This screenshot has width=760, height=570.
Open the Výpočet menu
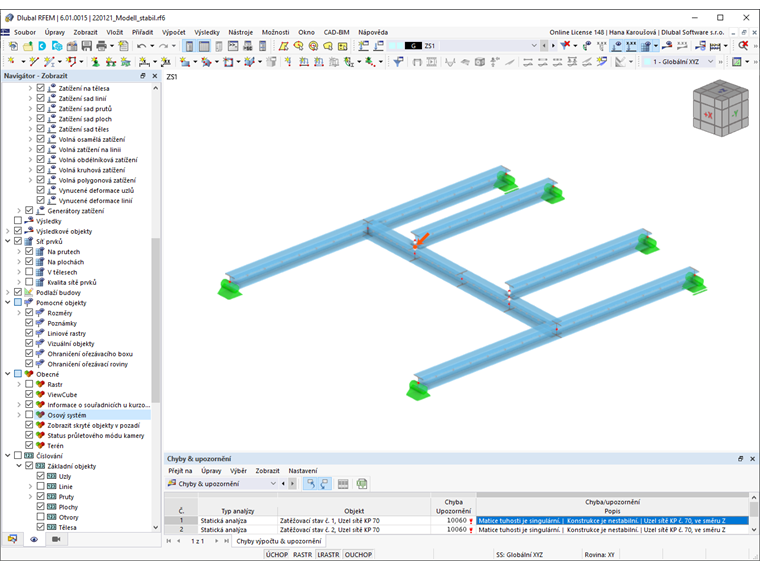[174, 32]
